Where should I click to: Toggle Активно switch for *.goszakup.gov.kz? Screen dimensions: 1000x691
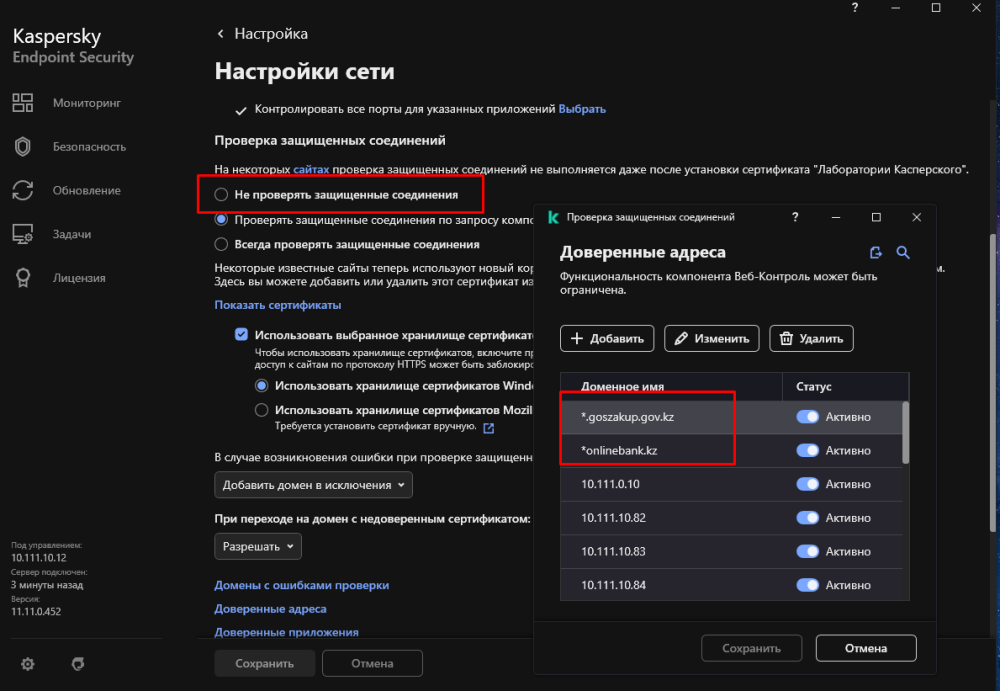pyautogui.click(x=807, y=417)
